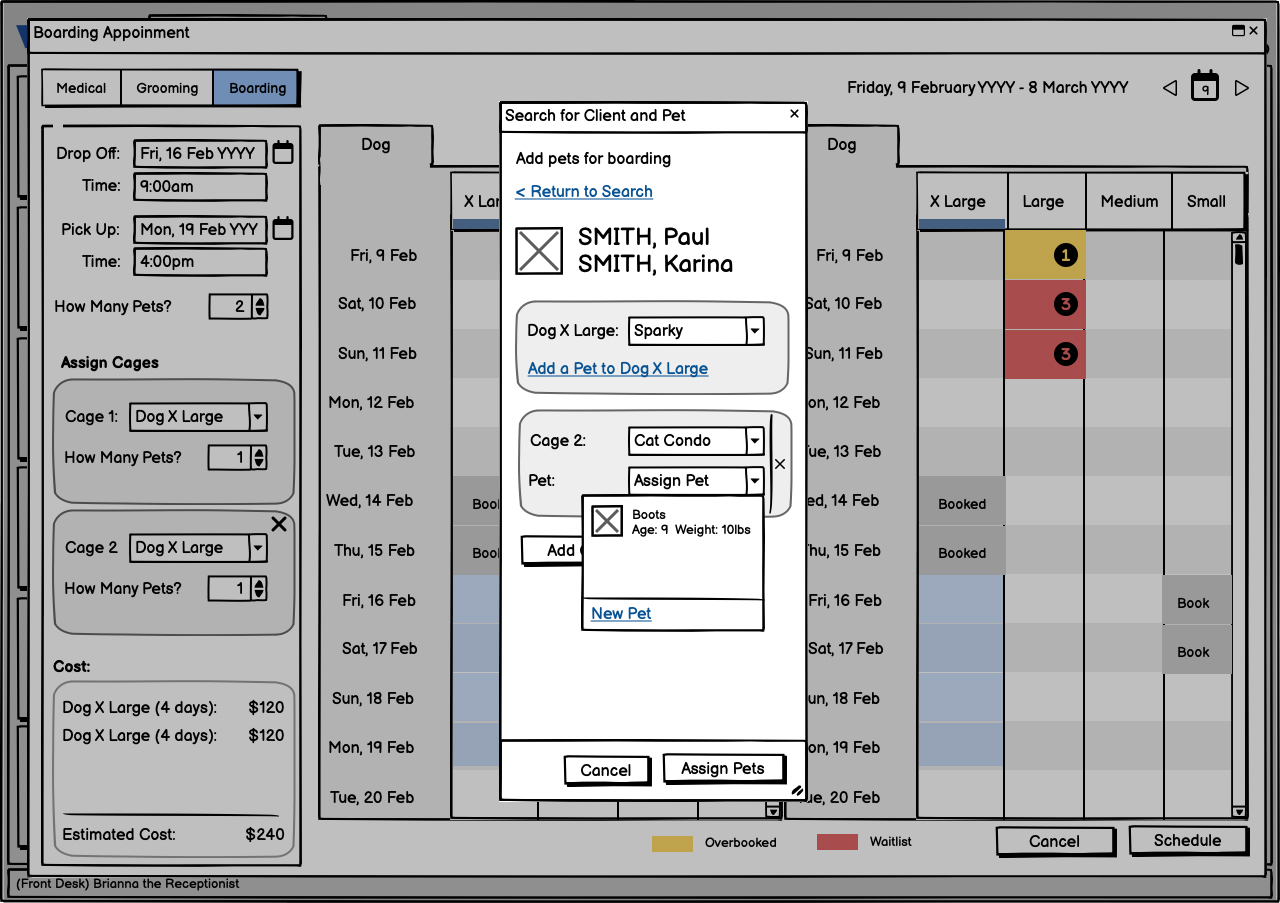Click the Drop Off time field
Viewport: 1280px width, 903px height.
click(x=200, y=186)
